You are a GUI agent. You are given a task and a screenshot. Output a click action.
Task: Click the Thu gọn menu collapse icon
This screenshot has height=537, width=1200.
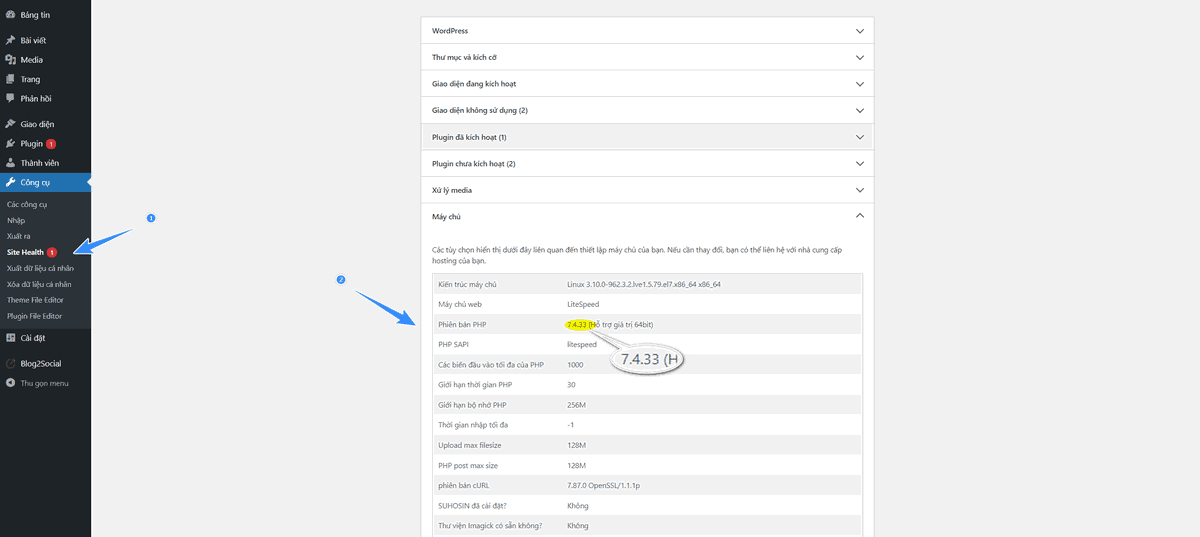[x=10, y=383]
